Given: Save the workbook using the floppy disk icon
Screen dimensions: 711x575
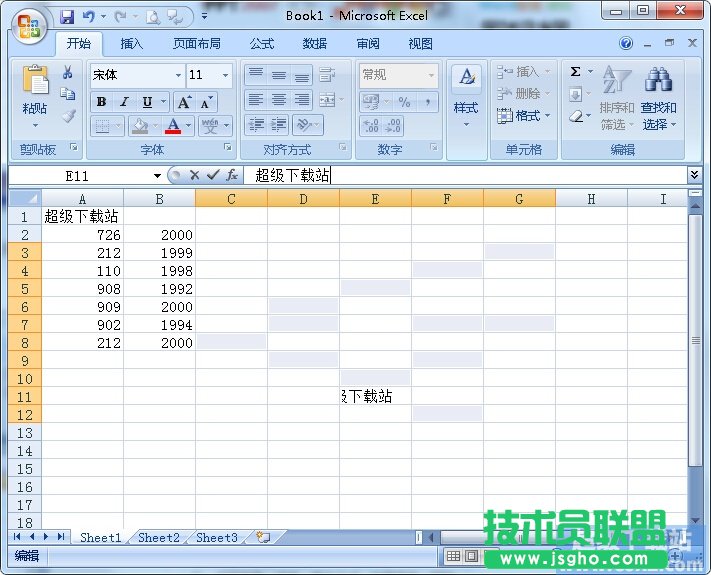Looking at the screenshot, I should click(x=67, y=16).
